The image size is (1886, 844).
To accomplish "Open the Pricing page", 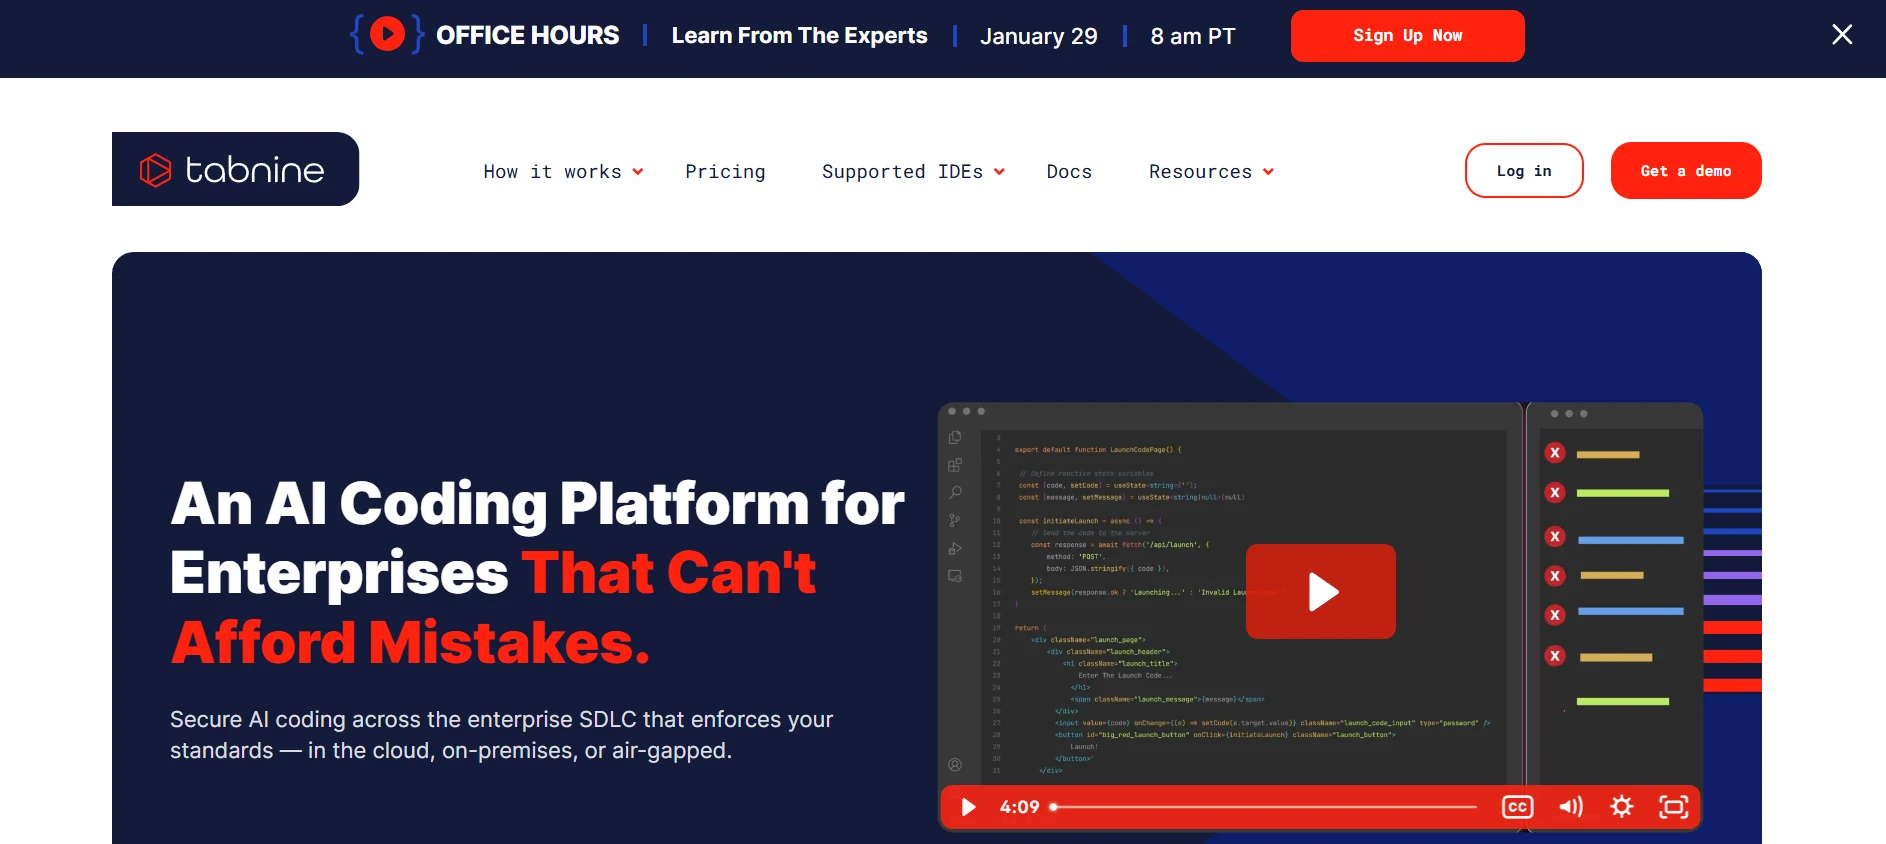I will [x=725, y=172].
